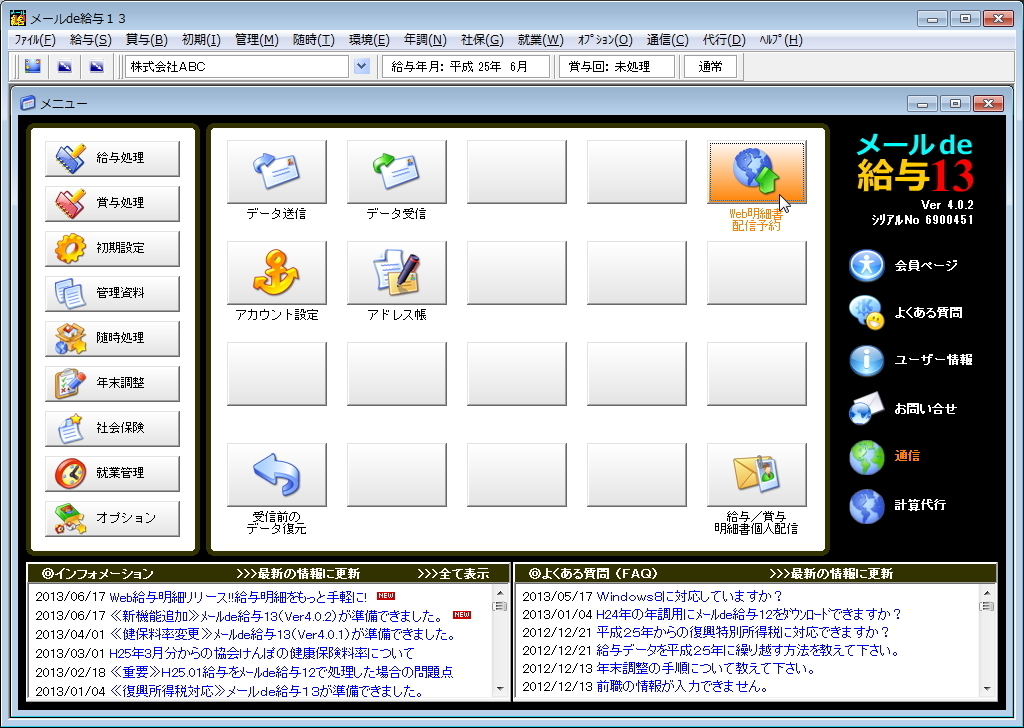This screenshot has width=1024, height=728.
Task: Click down arrow of FAQ list scrollbar
Action: (987, 688)
